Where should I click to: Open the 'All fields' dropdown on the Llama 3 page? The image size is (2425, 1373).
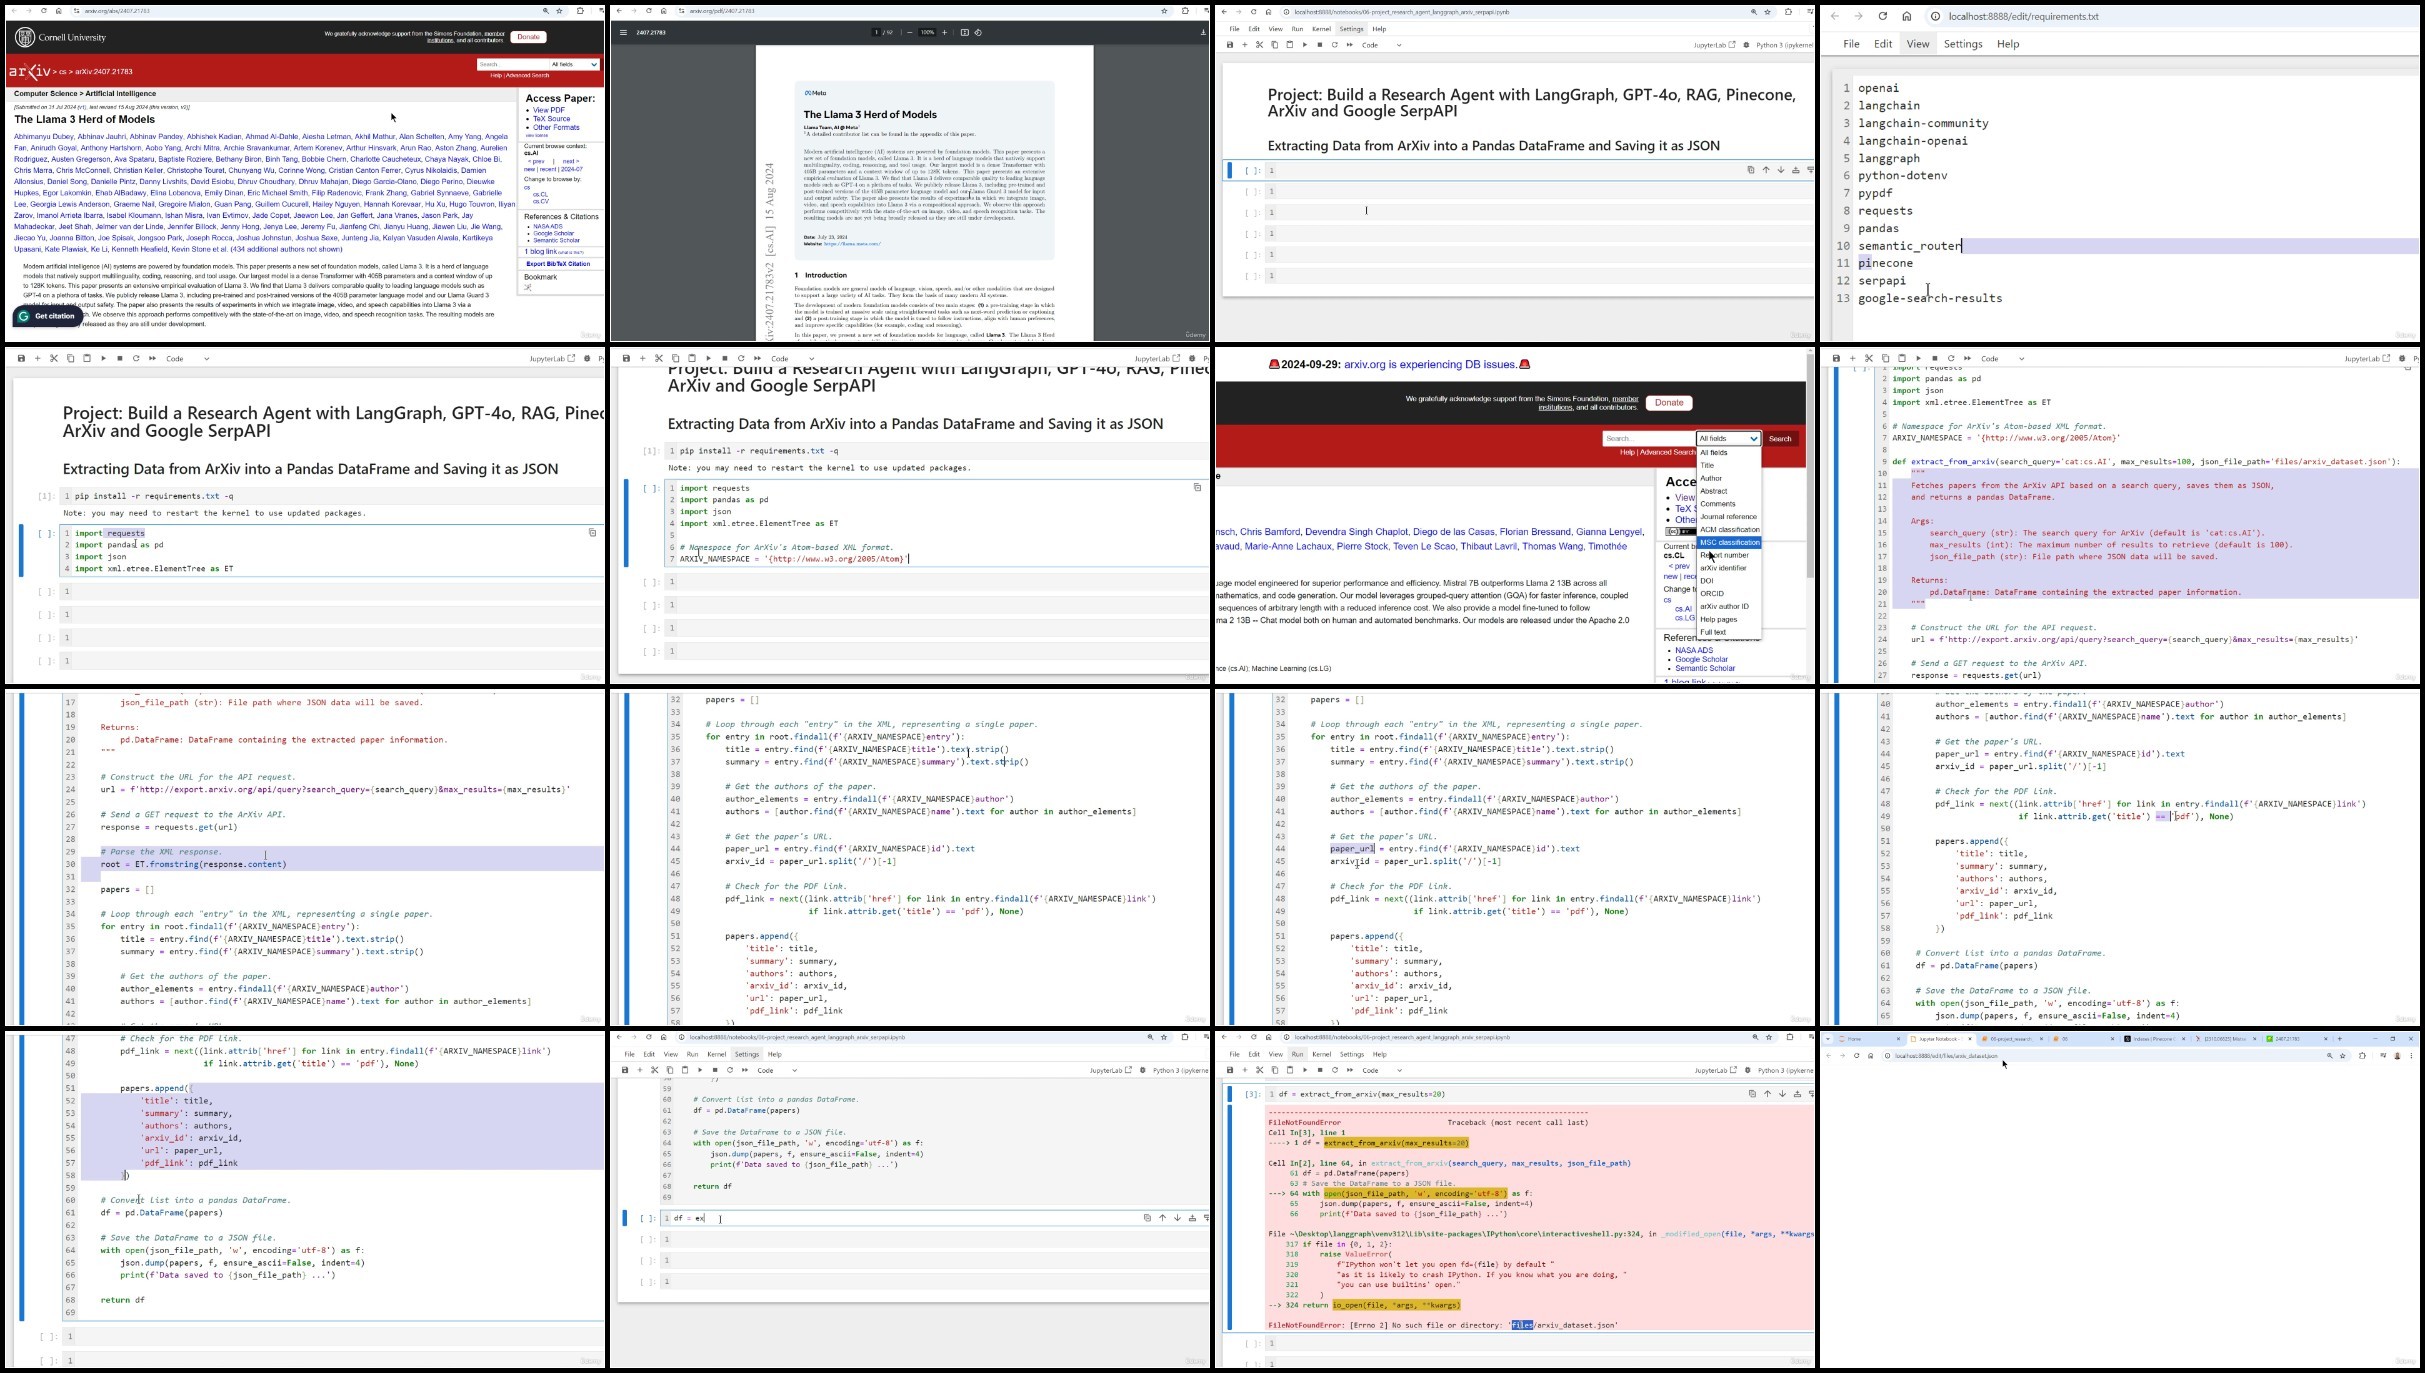click(x=574, y=64)
